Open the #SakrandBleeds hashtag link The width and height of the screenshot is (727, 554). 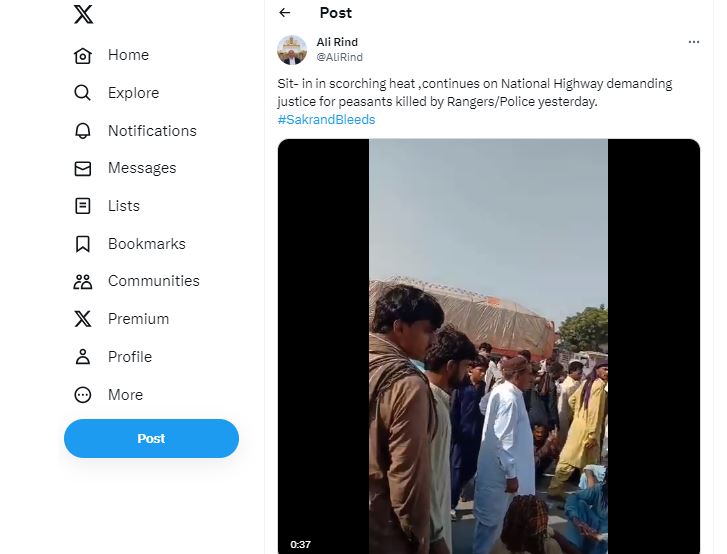pos(326,120)
